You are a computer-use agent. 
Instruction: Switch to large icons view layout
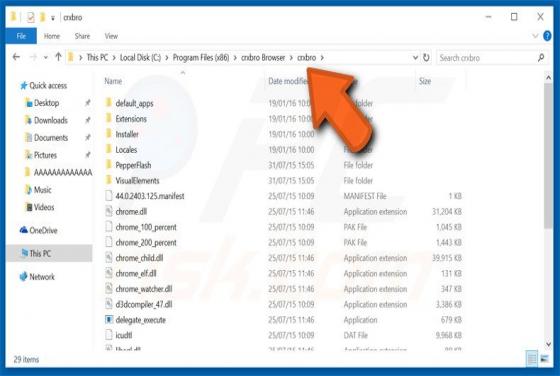pyautogui.click(x=545, y=359)
